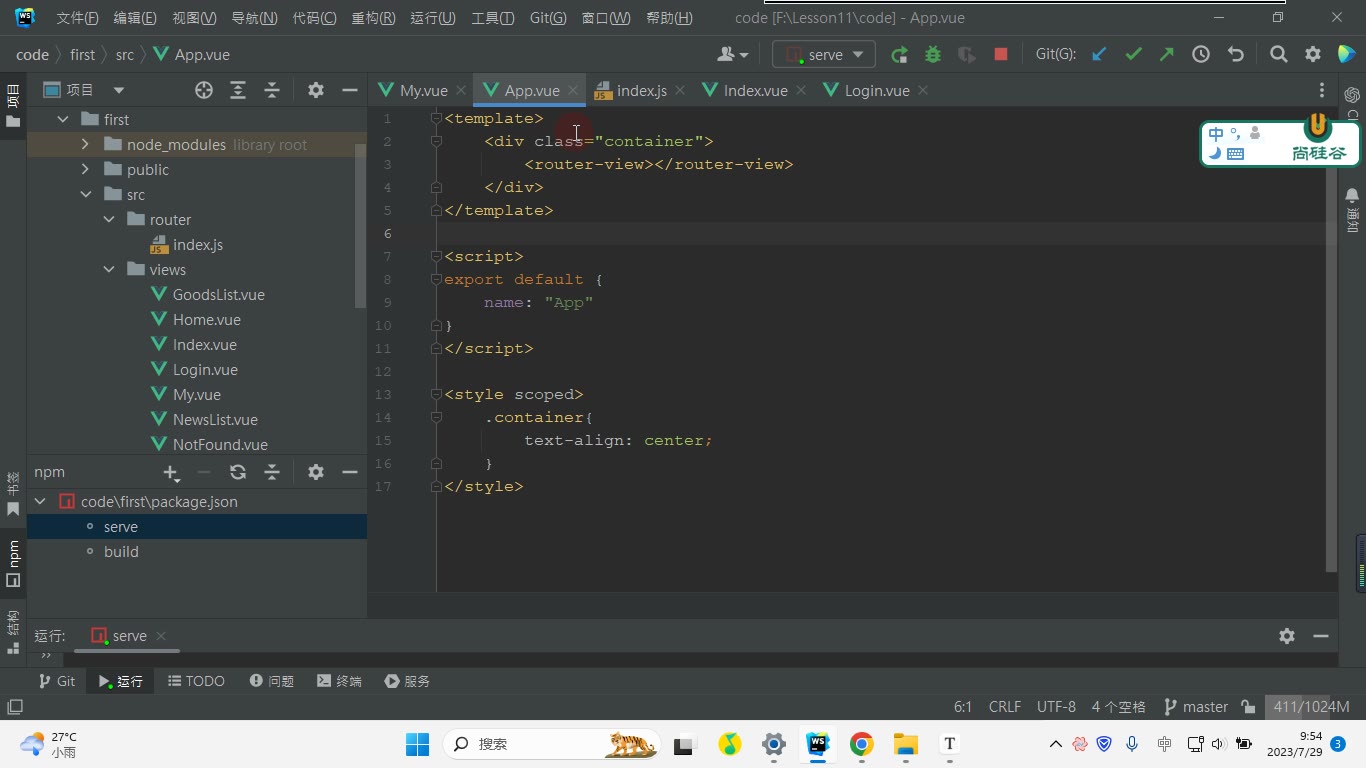Switch to the index.js editor tab
Image resolution: width=1366 pixels, height=768 pixels.
pyautogui.click(x=641, y=90)
